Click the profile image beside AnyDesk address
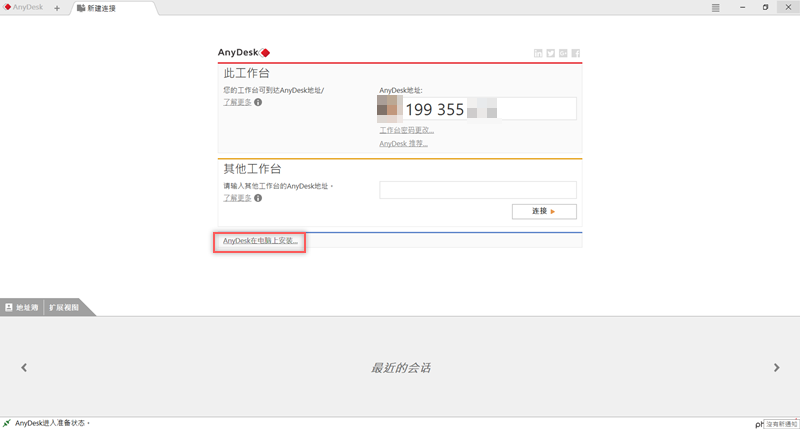The width and height of the screenshot is (800, 429). [x=389, y=109]
